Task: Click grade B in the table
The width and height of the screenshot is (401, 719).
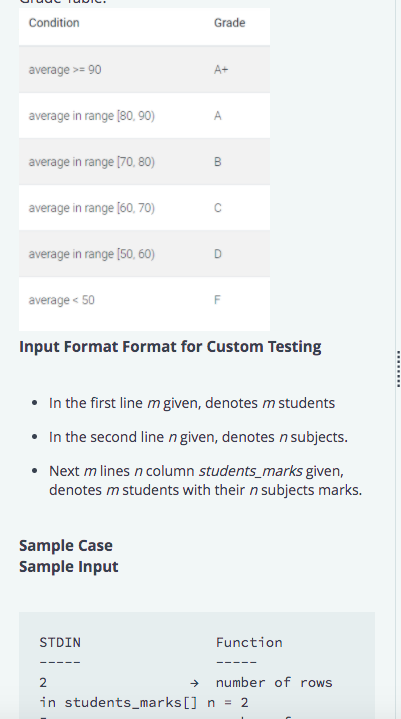Action: click(x=218, y=162)
